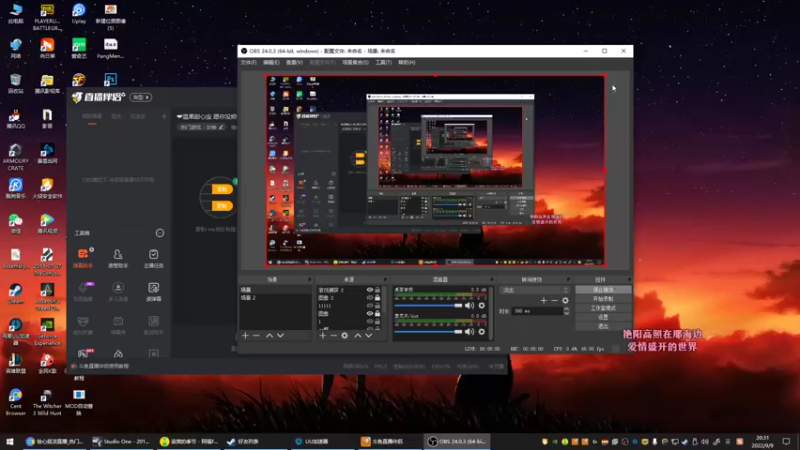The image size is (800, 450).
Task: Open Edit menu in OBS
Action: [x=271, y=62]
